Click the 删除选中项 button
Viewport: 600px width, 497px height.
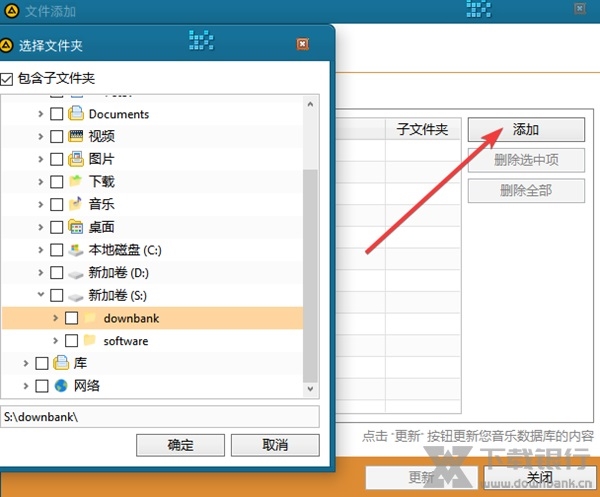pyautogui.click(x=526, y=160)
